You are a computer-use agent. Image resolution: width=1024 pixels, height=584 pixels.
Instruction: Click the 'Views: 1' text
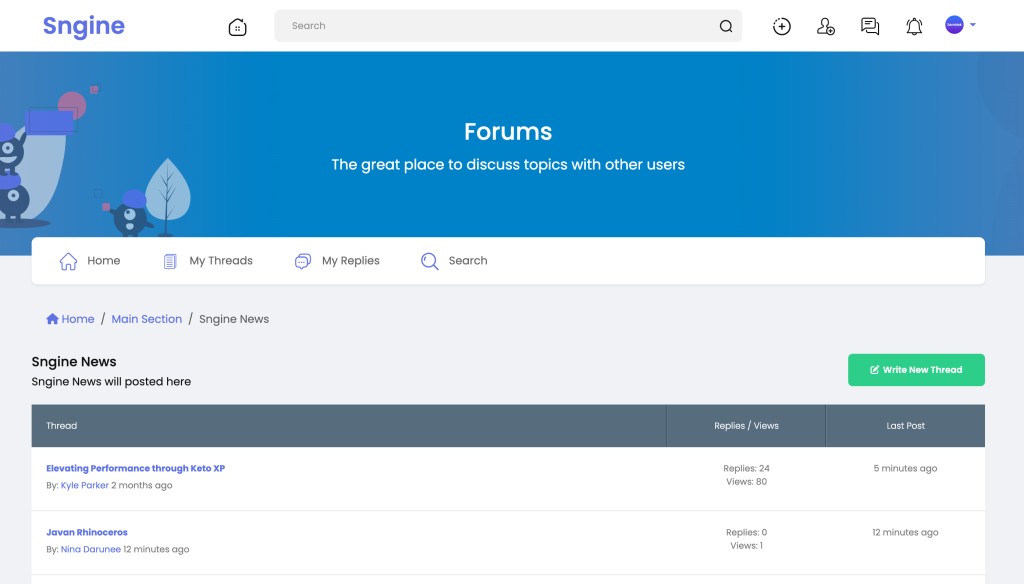pos(746,545)
